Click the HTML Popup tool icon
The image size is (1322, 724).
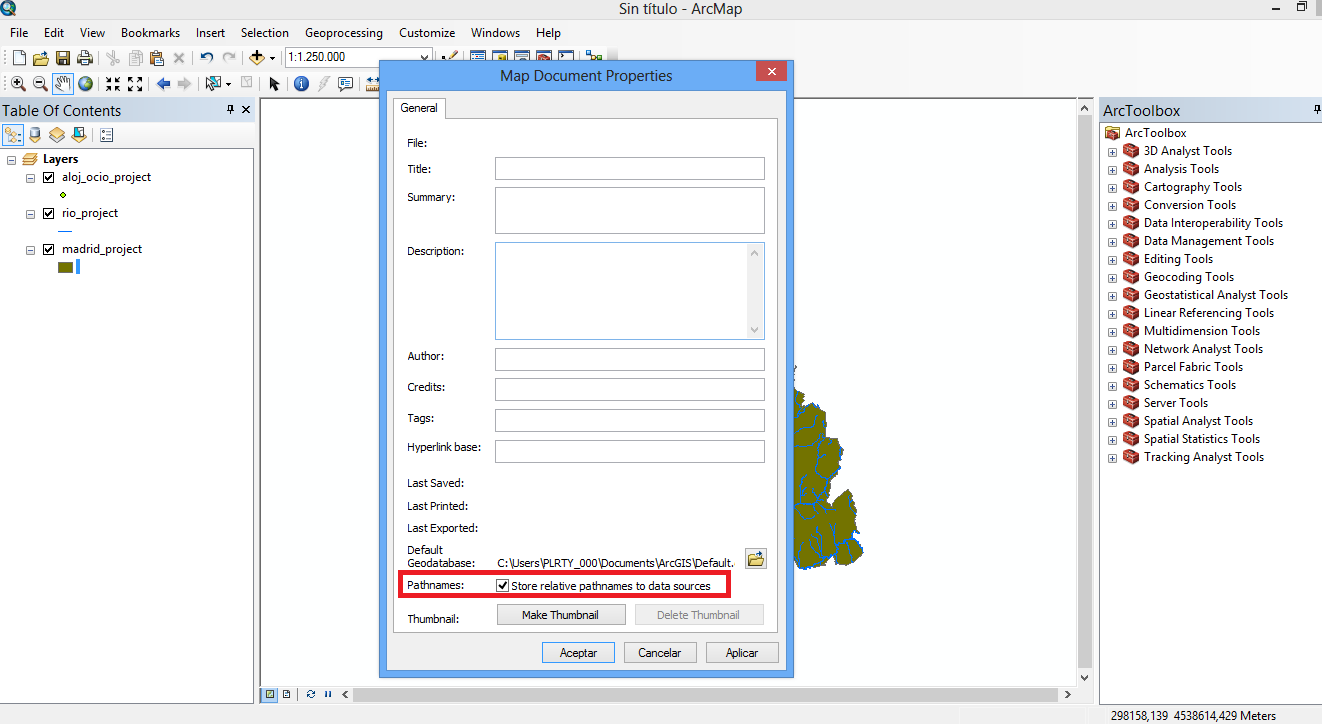[x=346, y=84]
